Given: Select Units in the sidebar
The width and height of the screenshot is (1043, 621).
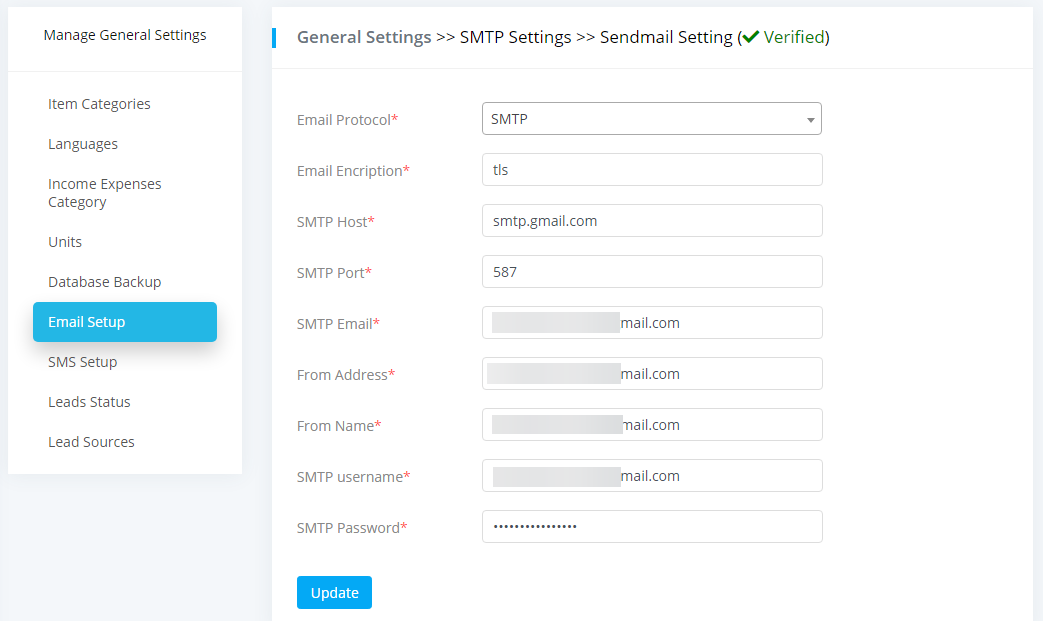Looking at the screenshot, I should [x=65, y=242].
